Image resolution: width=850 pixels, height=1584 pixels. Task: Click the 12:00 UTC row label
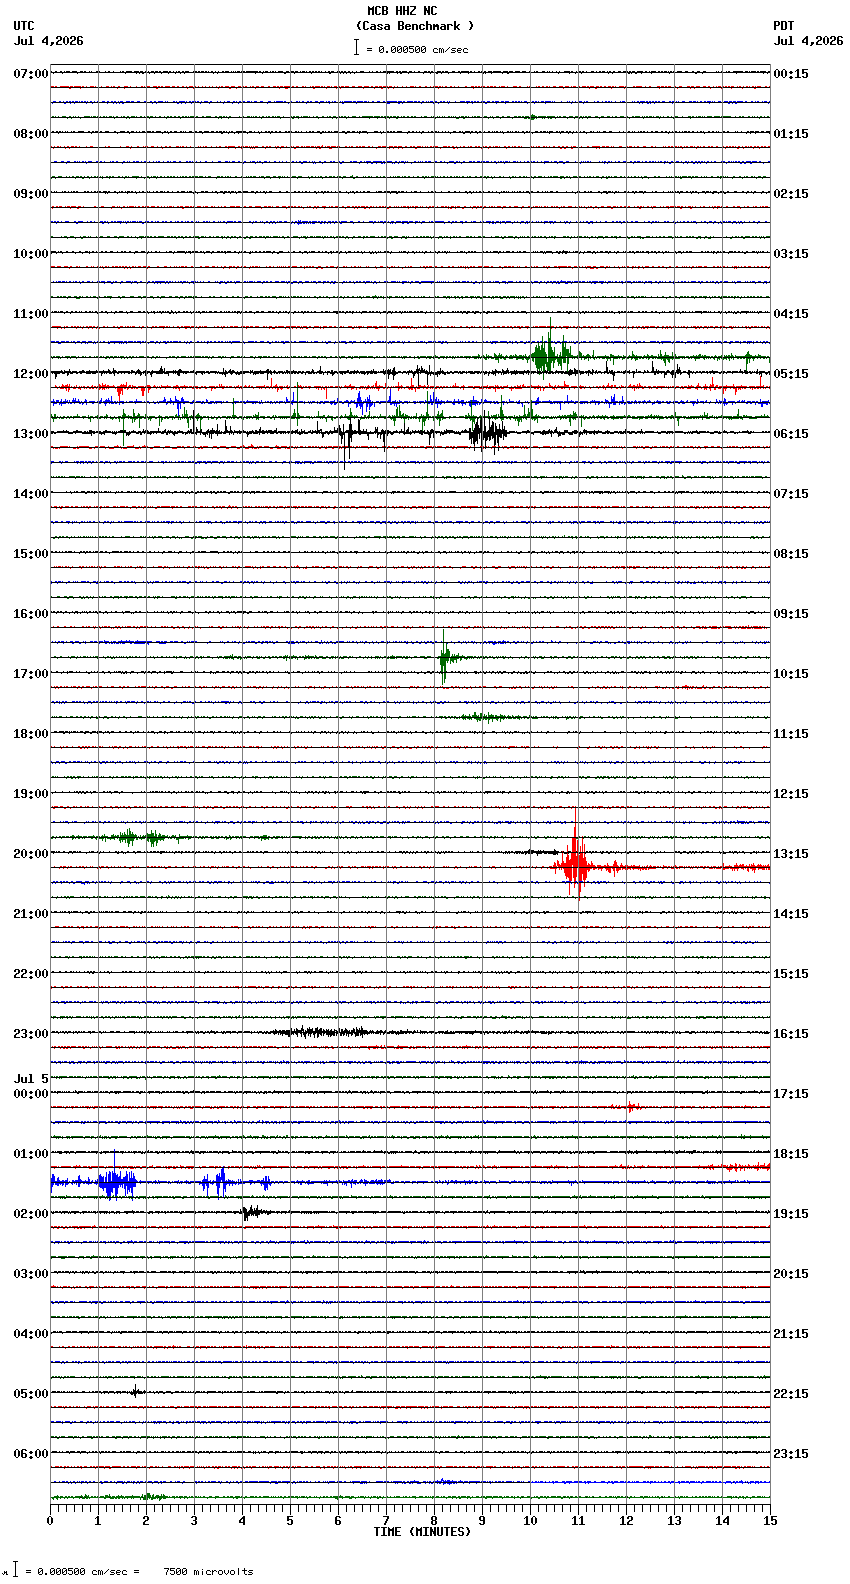(31, 374)
